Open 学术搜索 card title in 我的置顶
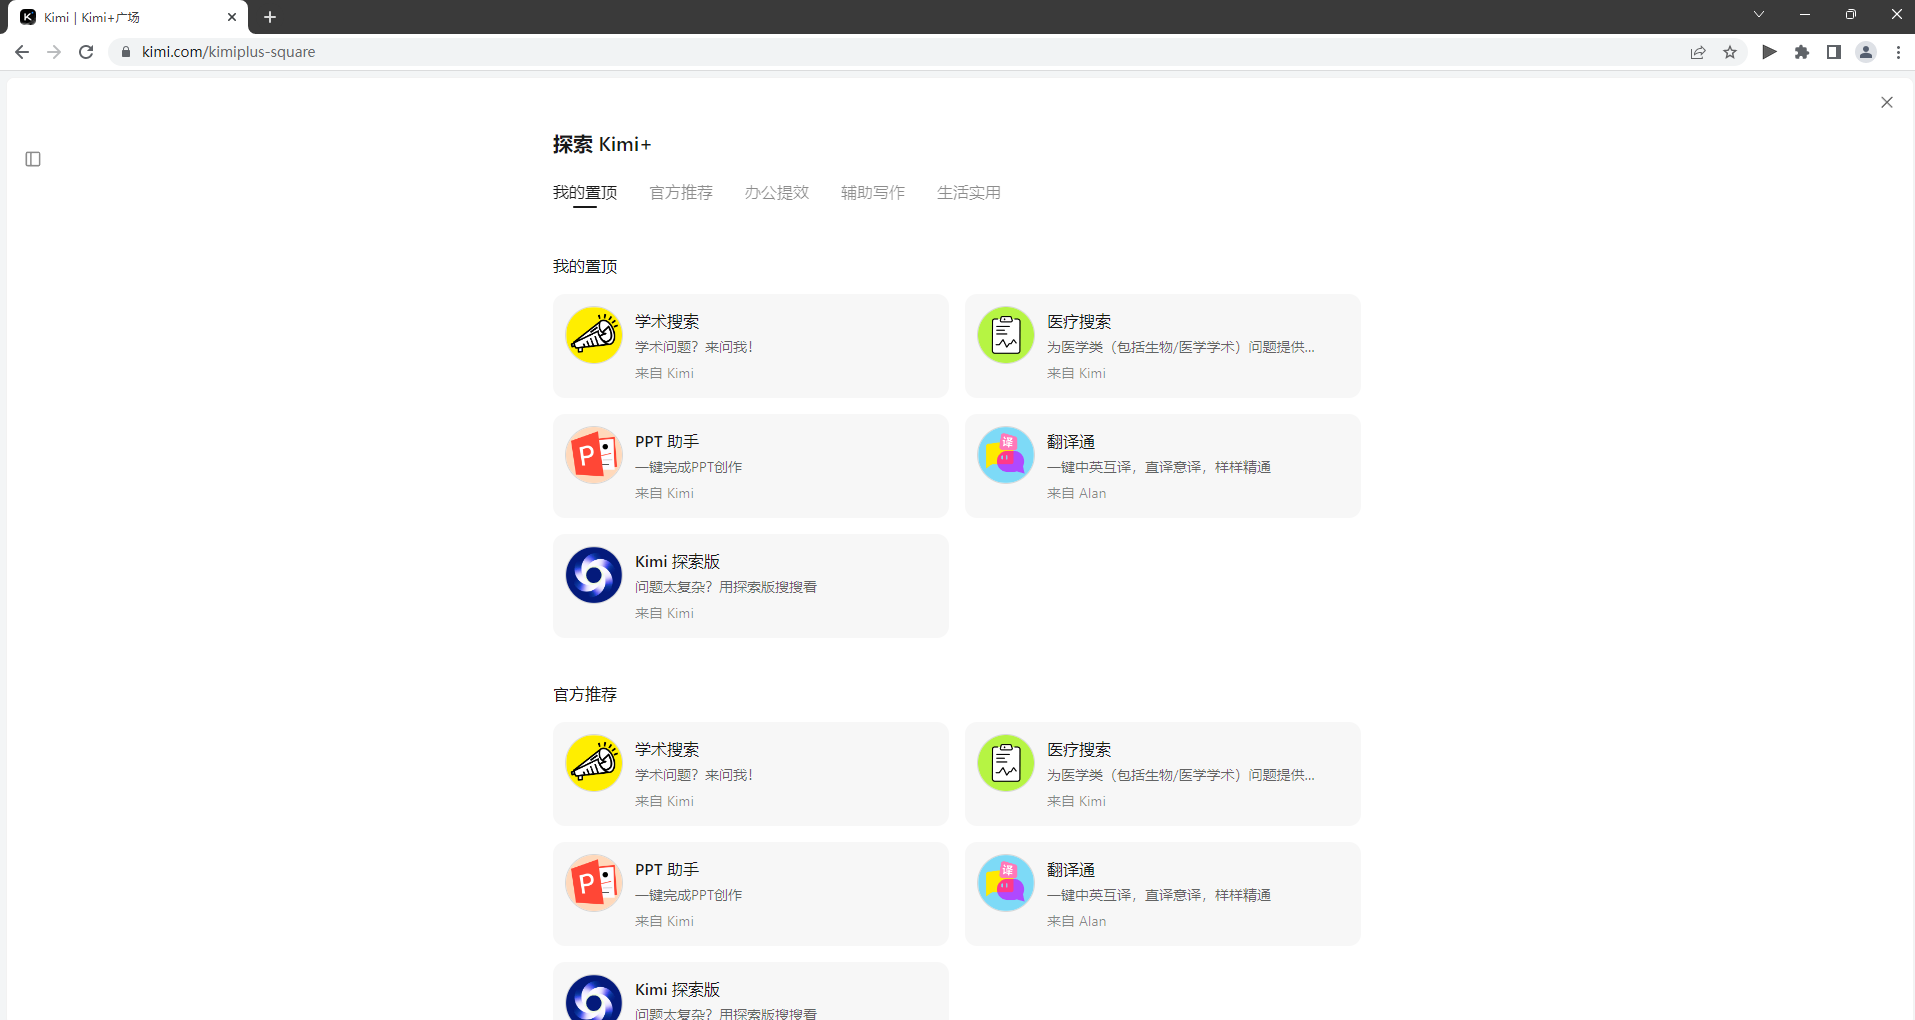Screen dimensions: 1915x1020 point(667,321)
